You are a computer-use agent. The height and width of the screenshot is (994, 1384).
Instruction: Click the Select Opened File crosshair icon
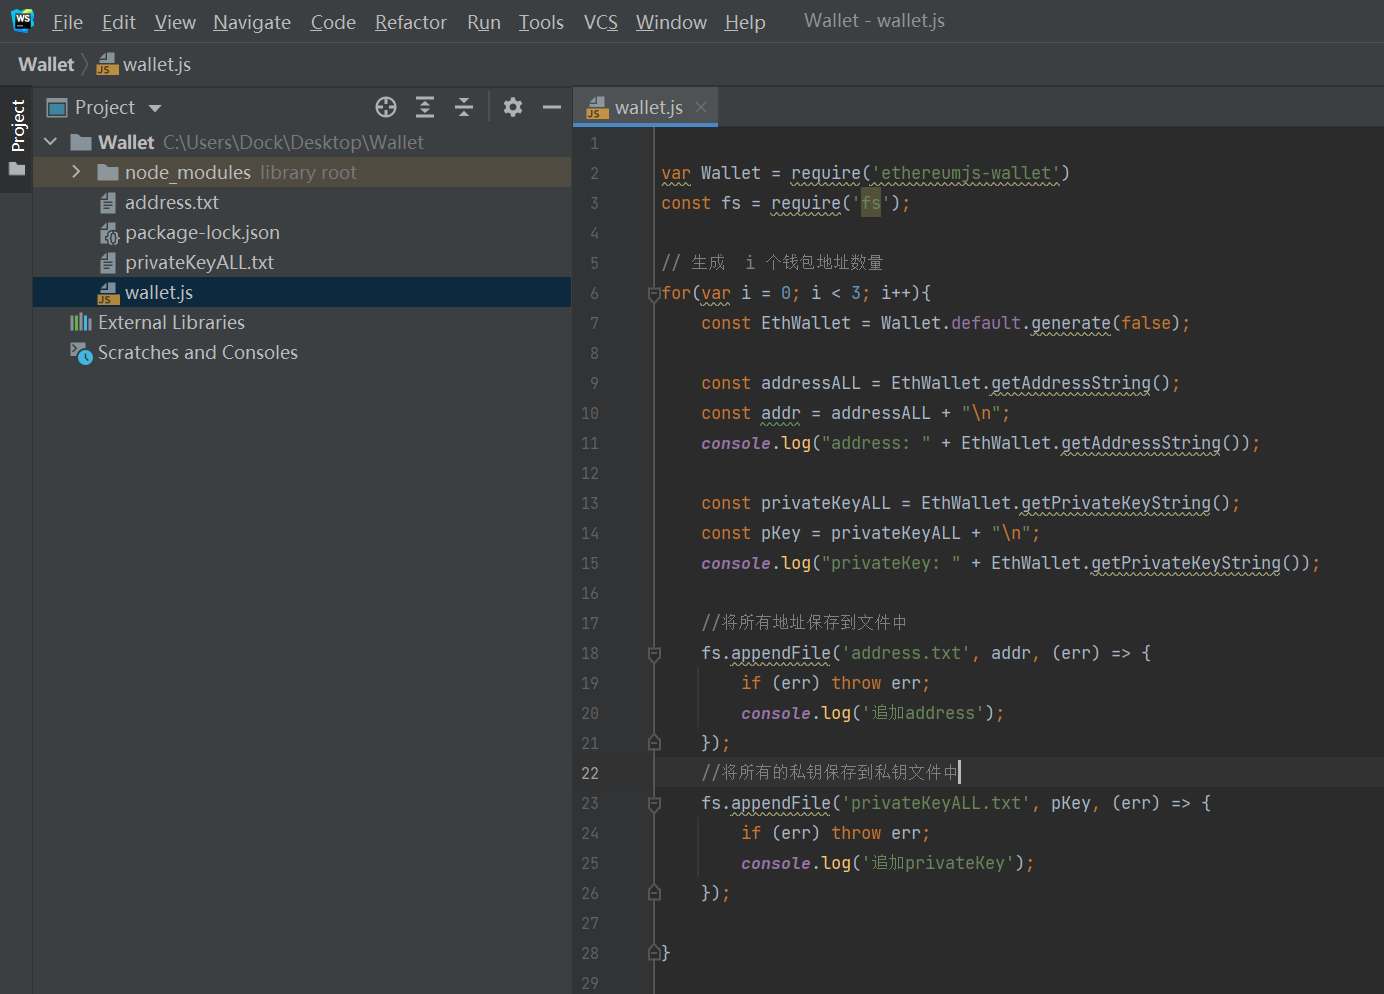tap(386, 107)
